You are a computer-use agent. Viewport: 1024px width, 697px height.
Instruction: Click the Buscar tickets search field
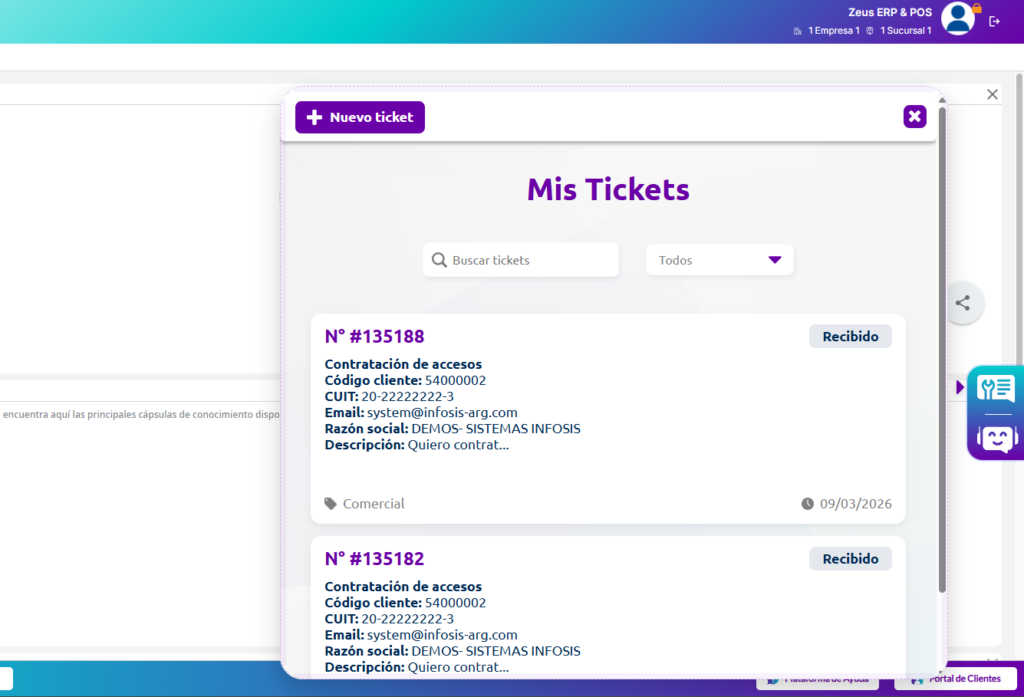tap(521, 260)
